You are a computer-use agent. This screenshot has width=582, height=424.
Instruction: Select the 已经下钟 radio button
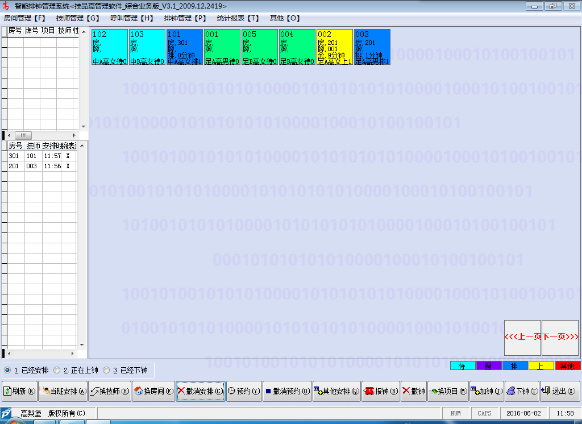pyautogui.click(x=107, y=370)
